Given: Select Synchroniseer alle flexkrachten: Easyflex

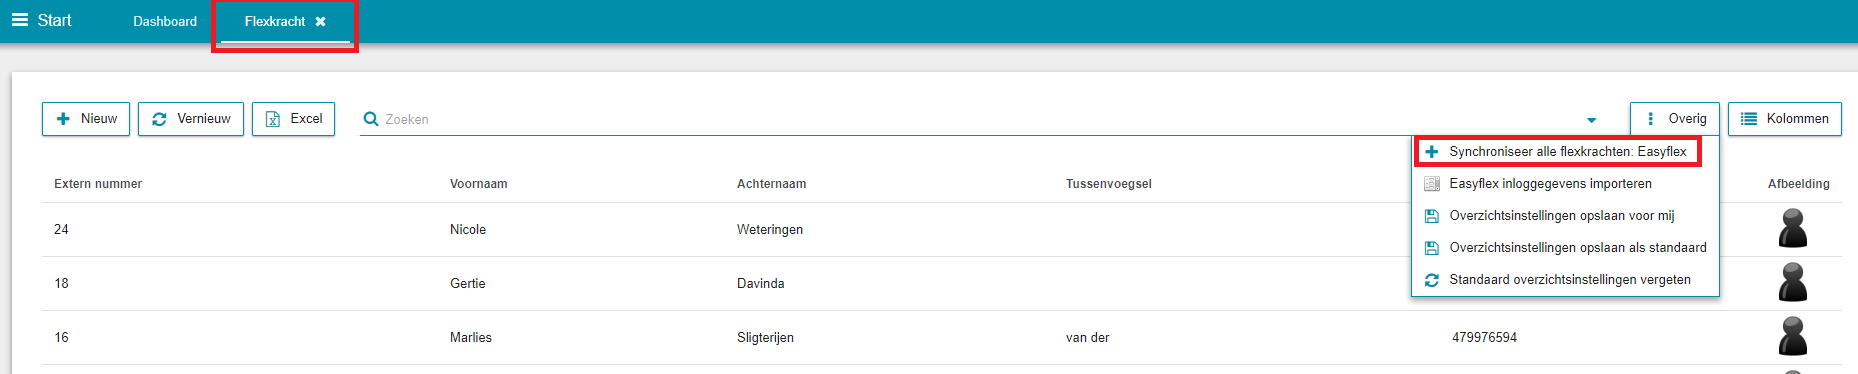Looking at the screenshot, I should coord(1566,152).
